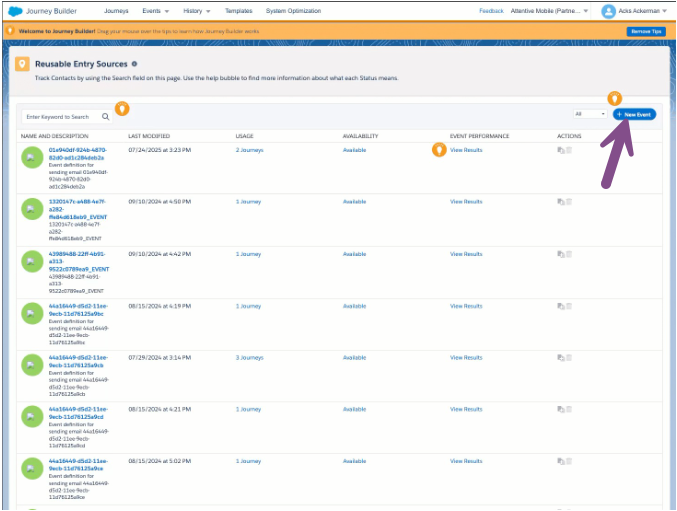This screenshot has width=677, height=511.
Task: Expand the Events menu in the top navigation
Action: pyautogui.click(x=154, y=11)
